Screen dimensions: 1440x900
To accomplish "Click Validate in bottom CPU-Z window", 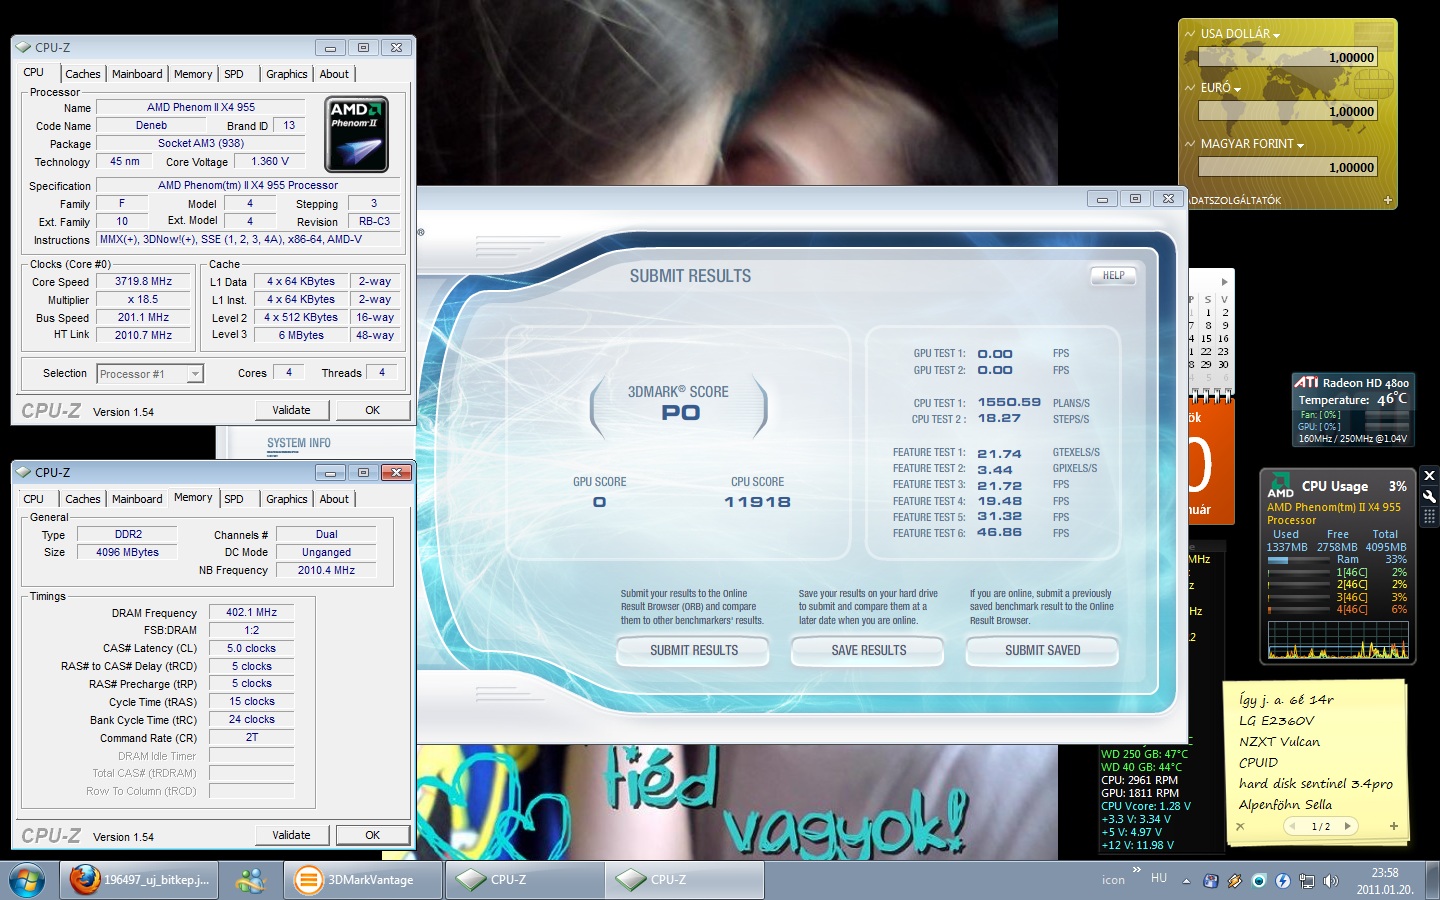I will [291, 835].
